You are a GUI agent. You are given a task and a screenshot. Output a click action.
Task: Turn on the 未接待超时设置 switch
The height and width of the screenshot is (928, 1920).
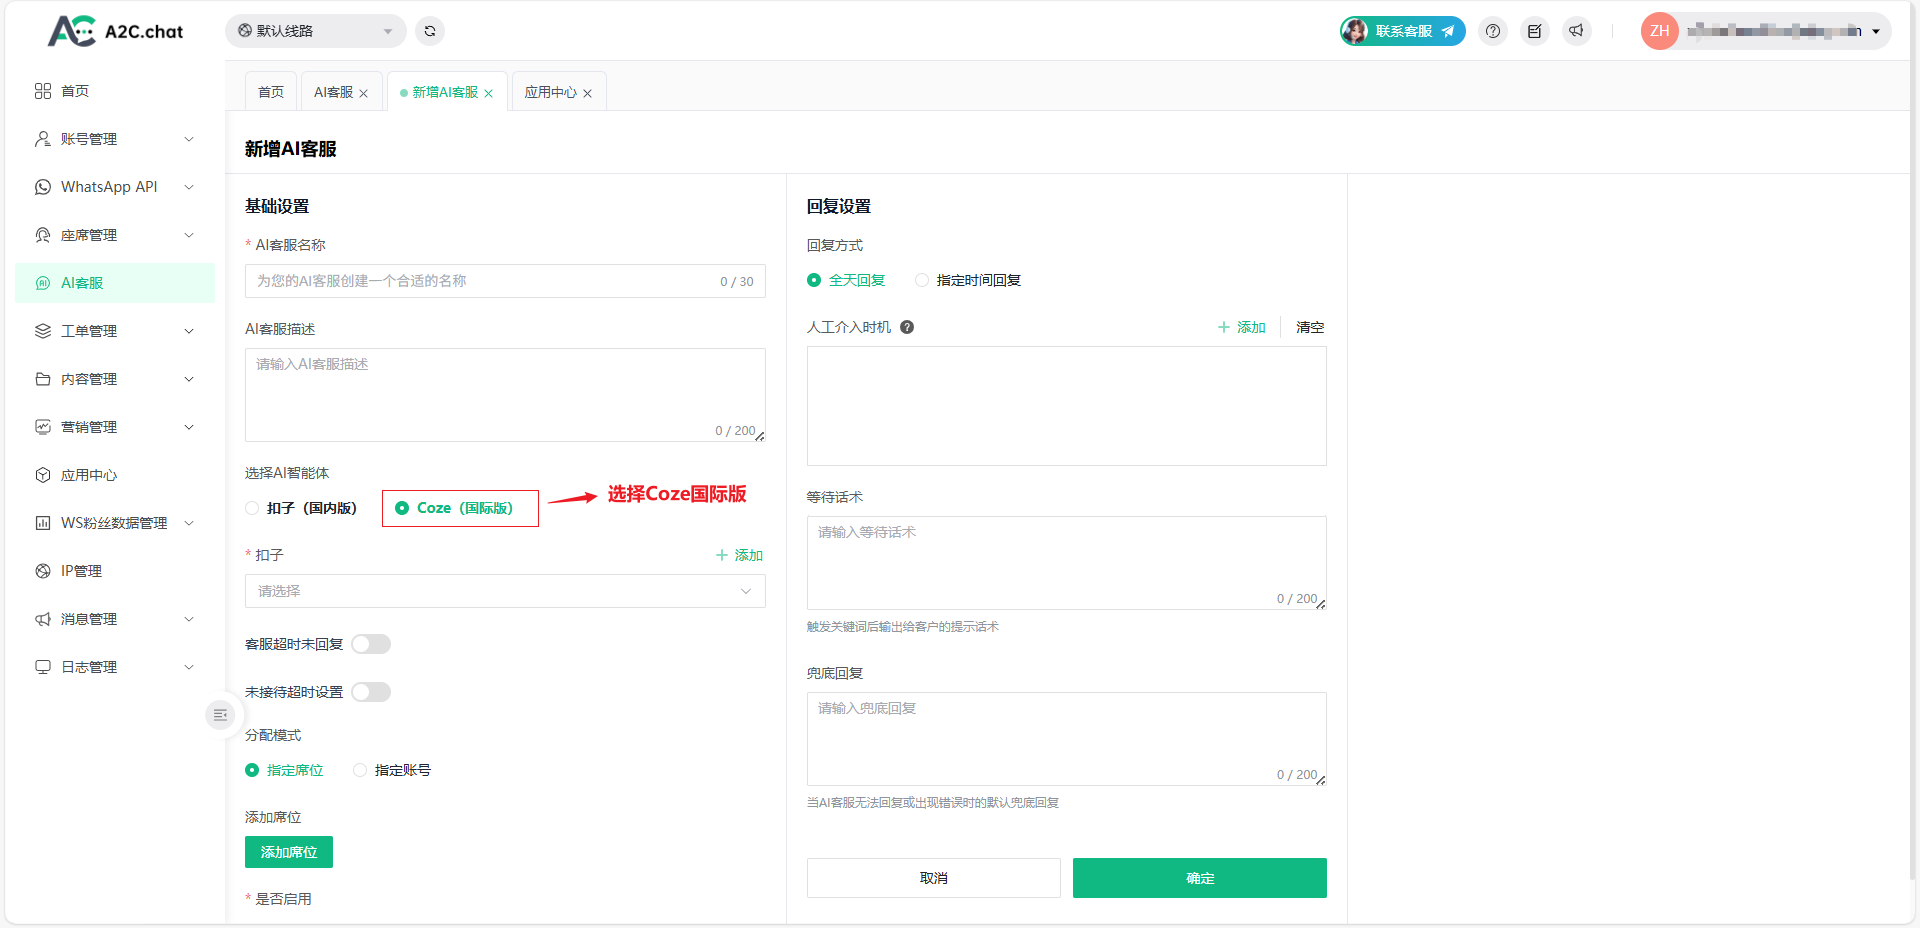(x=371, y=692)
